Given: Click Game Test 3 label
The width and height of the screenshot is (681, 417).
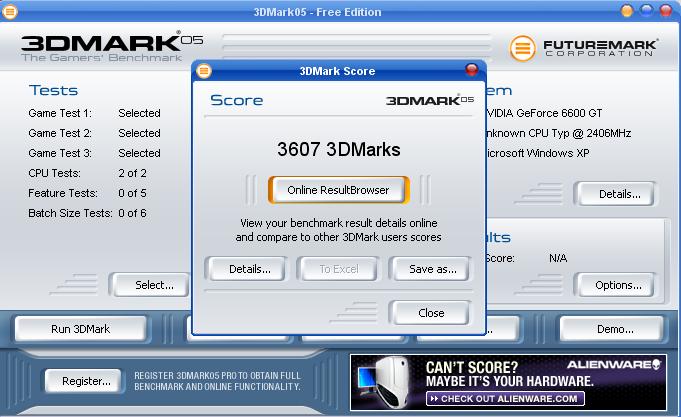Looking at the screenshot, I should [60, 153].
